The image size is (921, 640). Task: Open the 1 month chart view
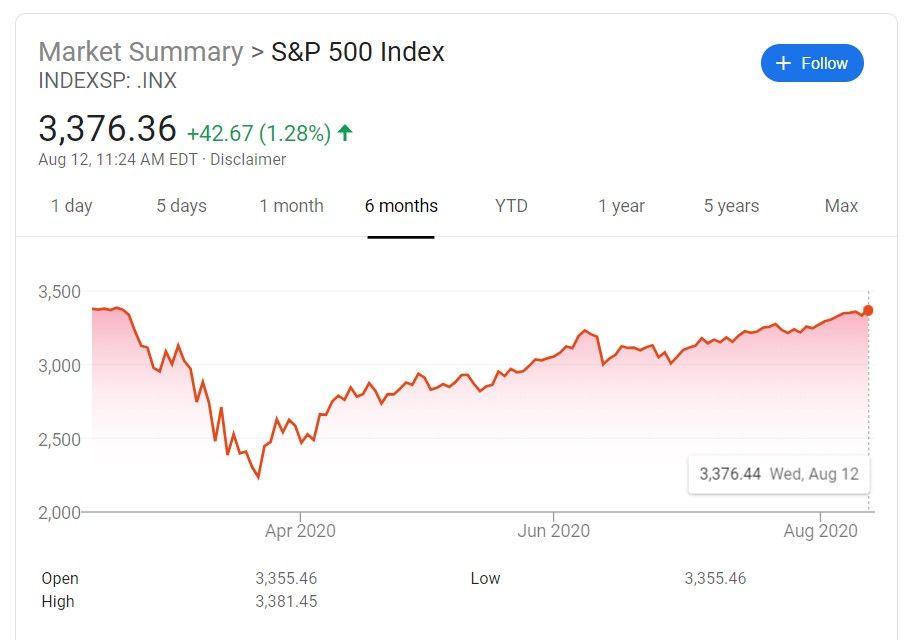point(291,206)
